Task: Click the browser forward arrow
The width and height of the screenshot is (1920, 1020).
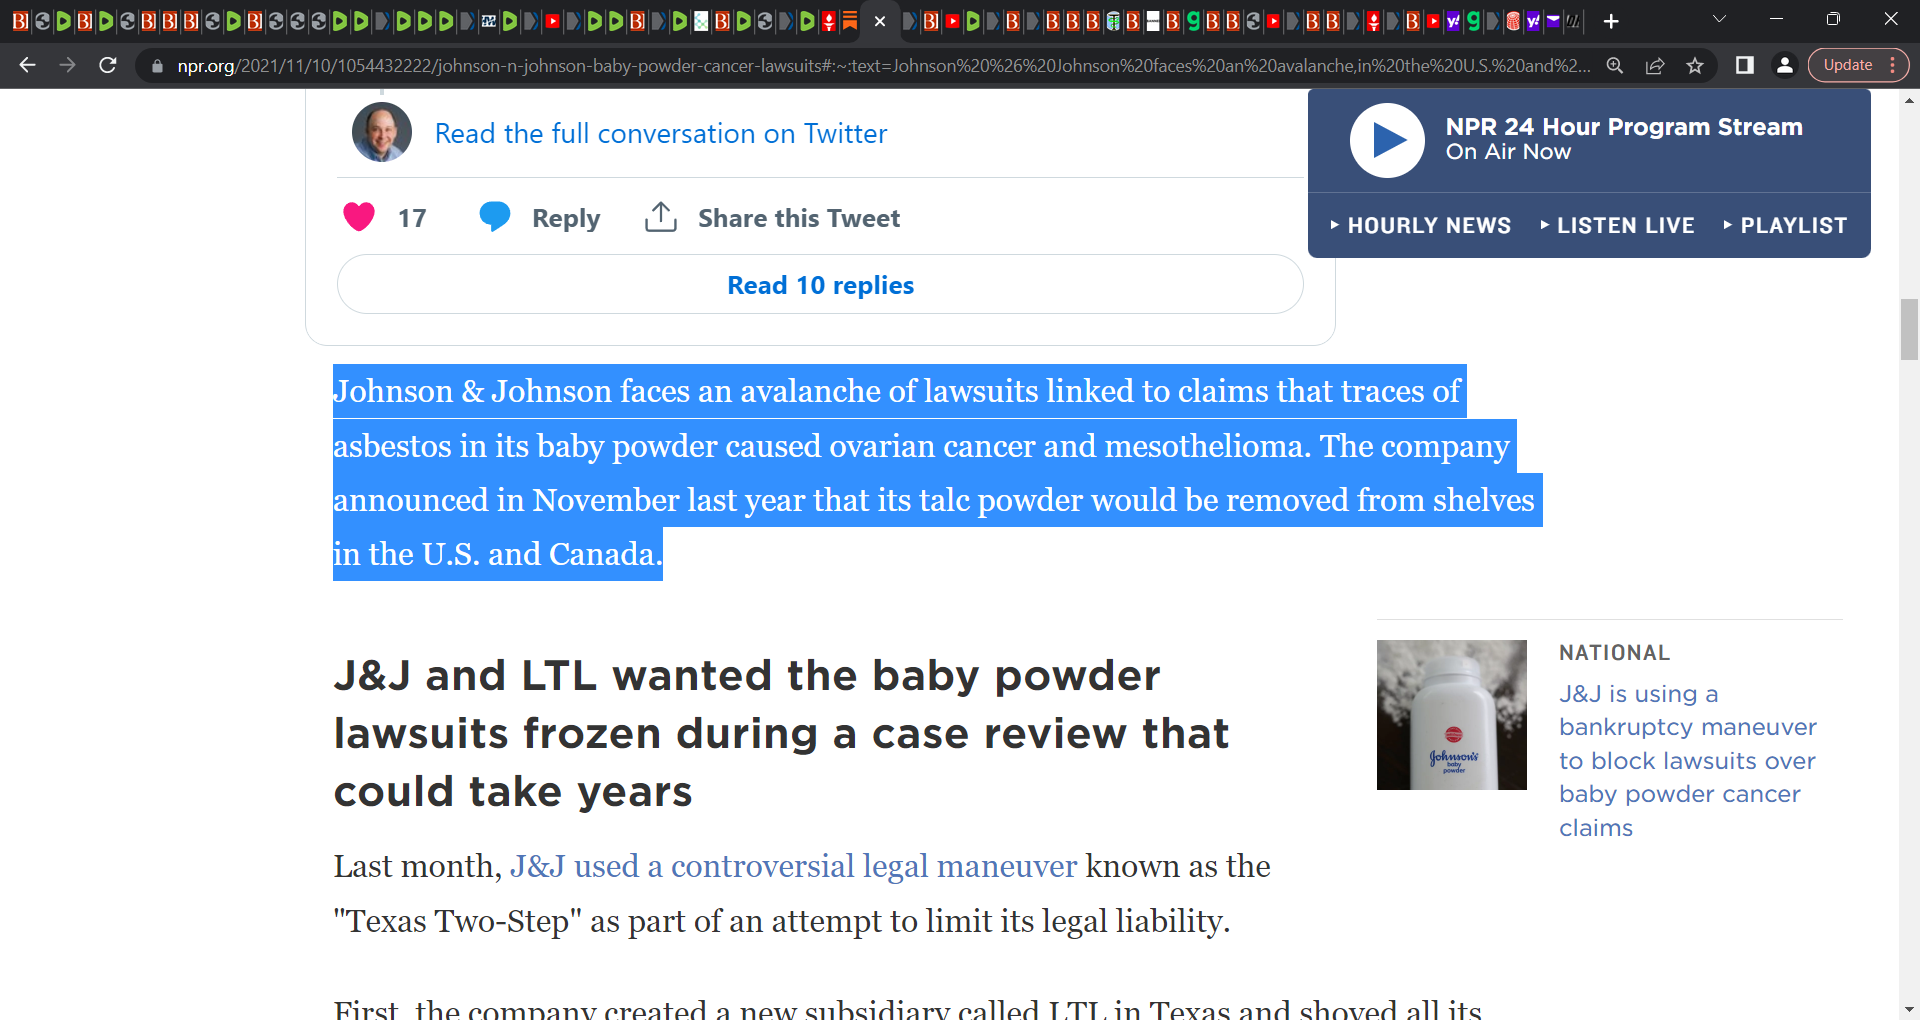Action: click(67, 65)
